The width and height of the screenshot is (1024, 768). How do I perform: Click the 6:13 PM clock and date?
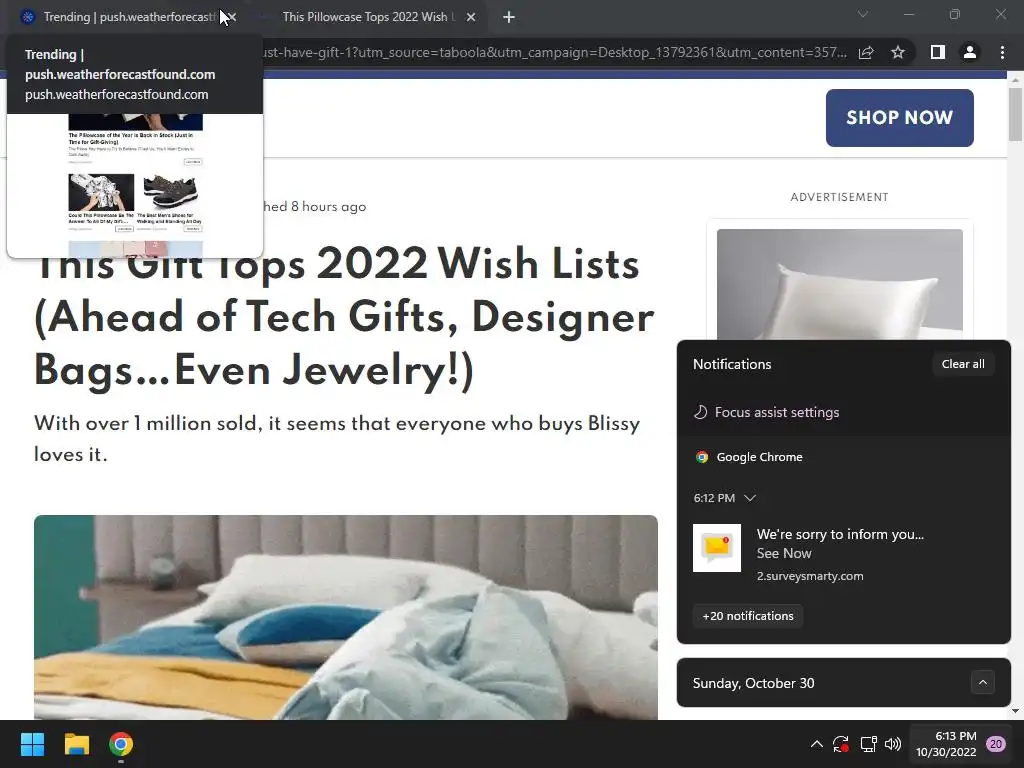tap(946, 744)
